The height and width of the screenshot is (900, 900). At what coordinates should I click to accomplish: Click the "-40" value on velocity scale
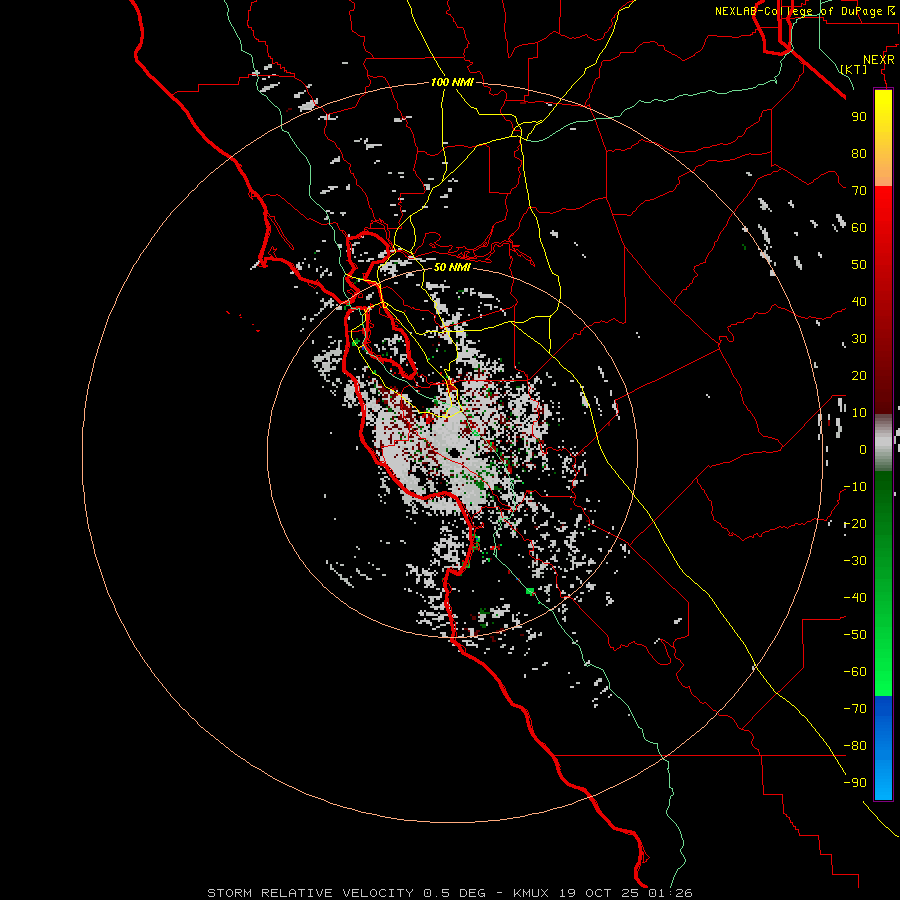point(855,598)
